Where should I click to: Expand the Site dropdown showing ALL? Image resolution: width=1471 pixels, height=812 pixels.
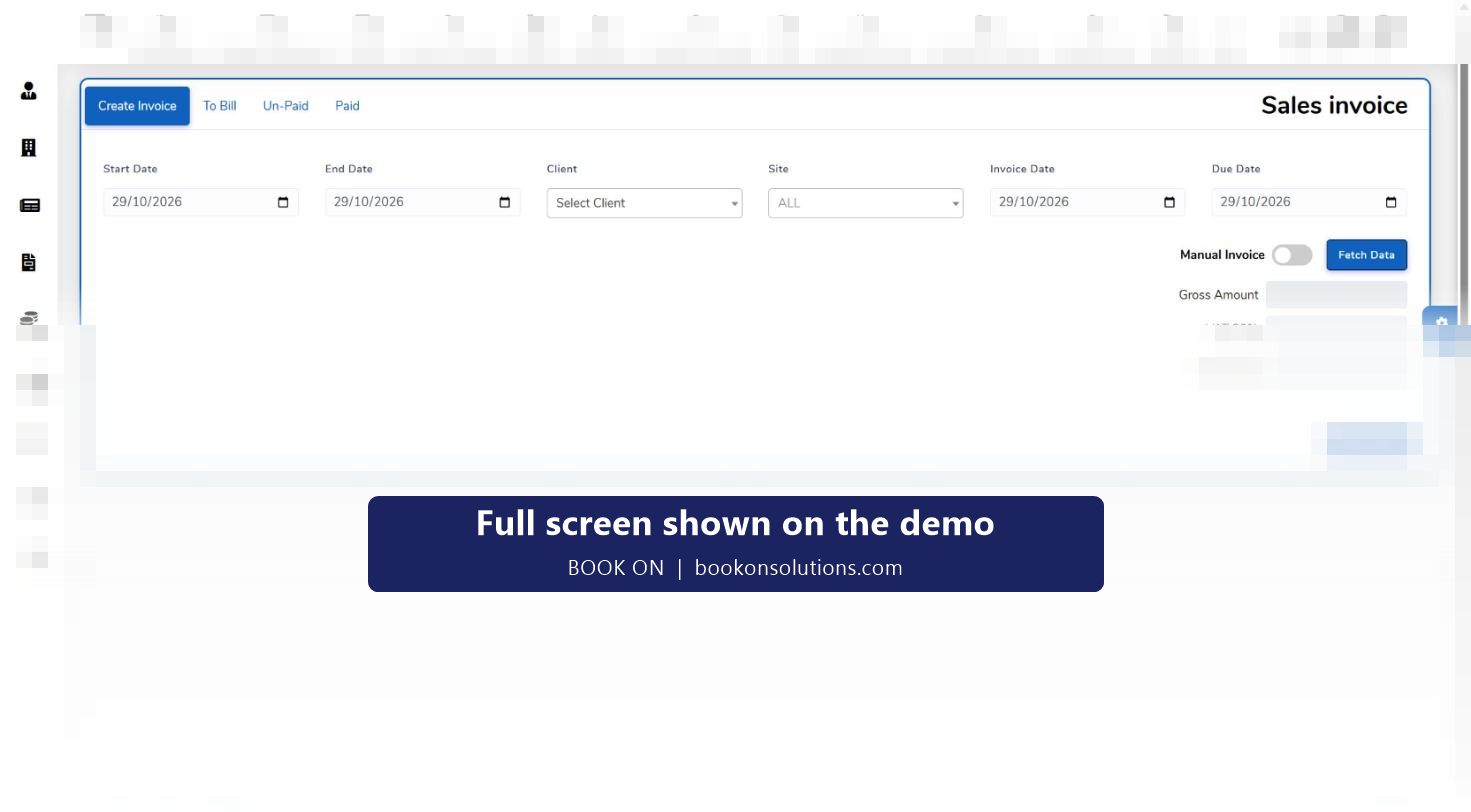(x=866, y=203)
